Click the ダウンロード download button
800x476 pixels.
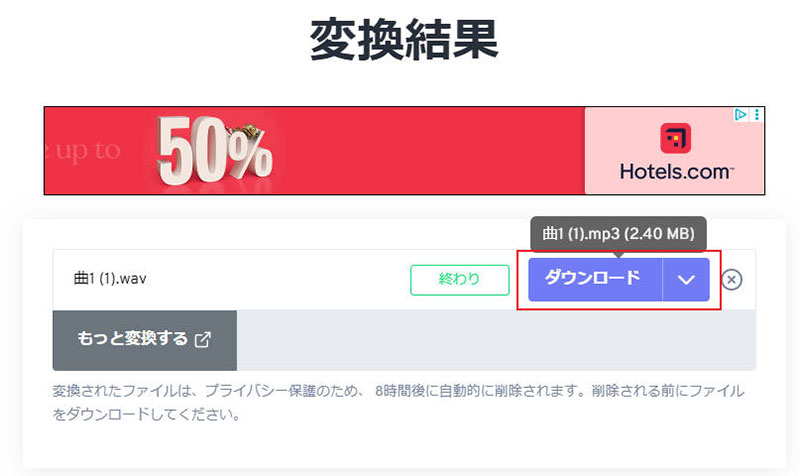594,279
